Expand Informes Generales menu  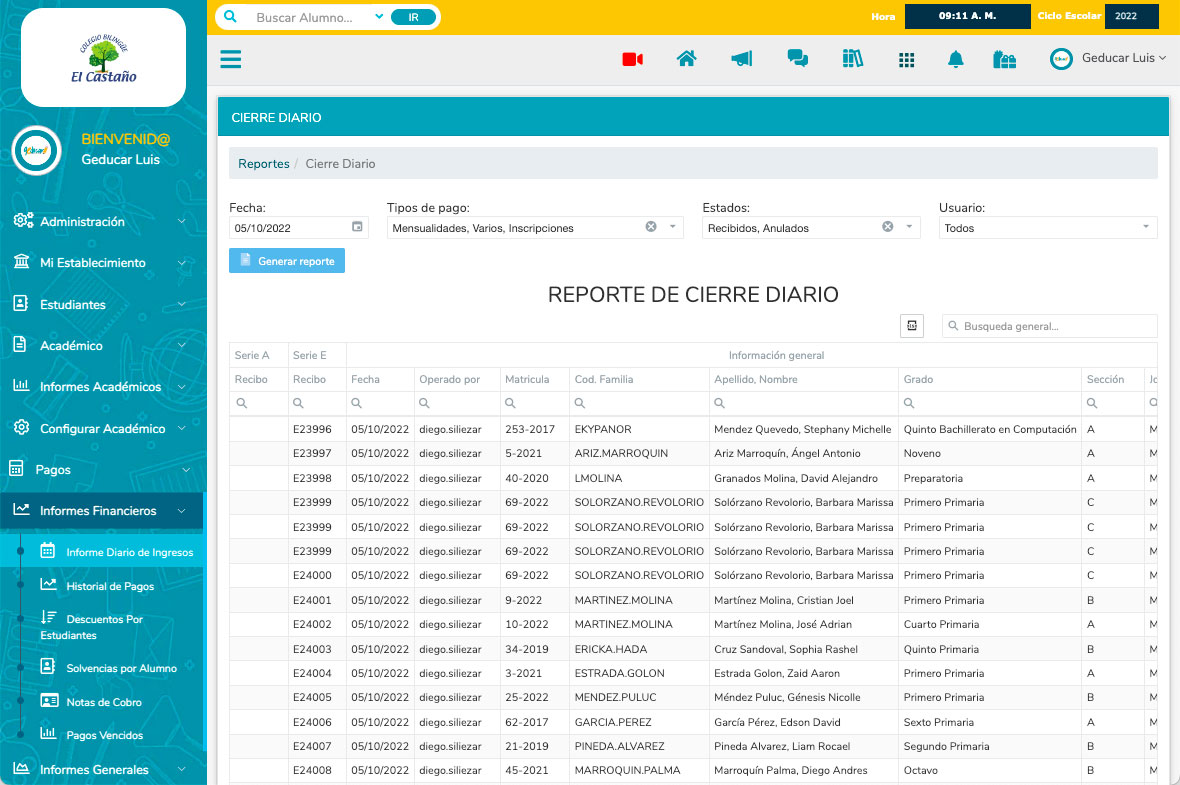coord(101,769)
